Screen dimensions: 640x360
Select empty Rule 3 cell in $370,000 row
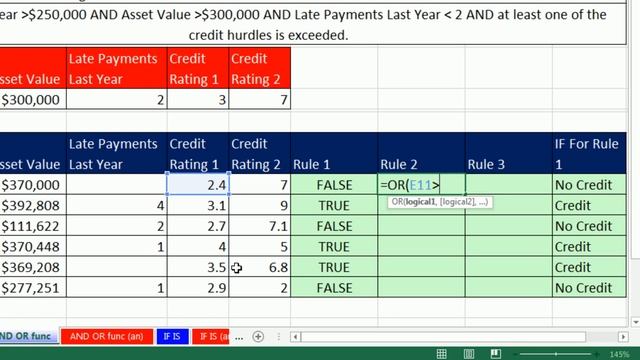pos(509,185)
